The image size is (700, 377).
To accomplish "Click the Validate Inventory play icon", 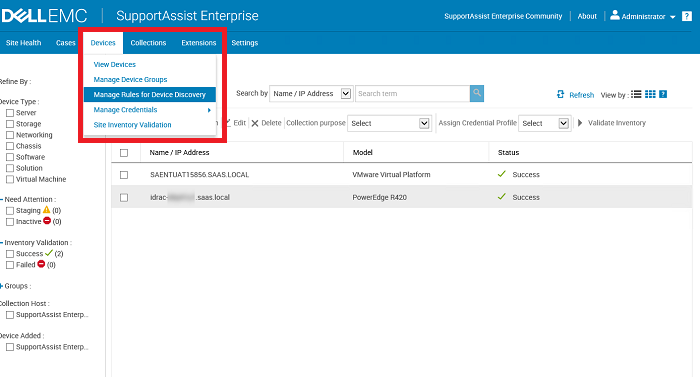I will click(580, 123).
